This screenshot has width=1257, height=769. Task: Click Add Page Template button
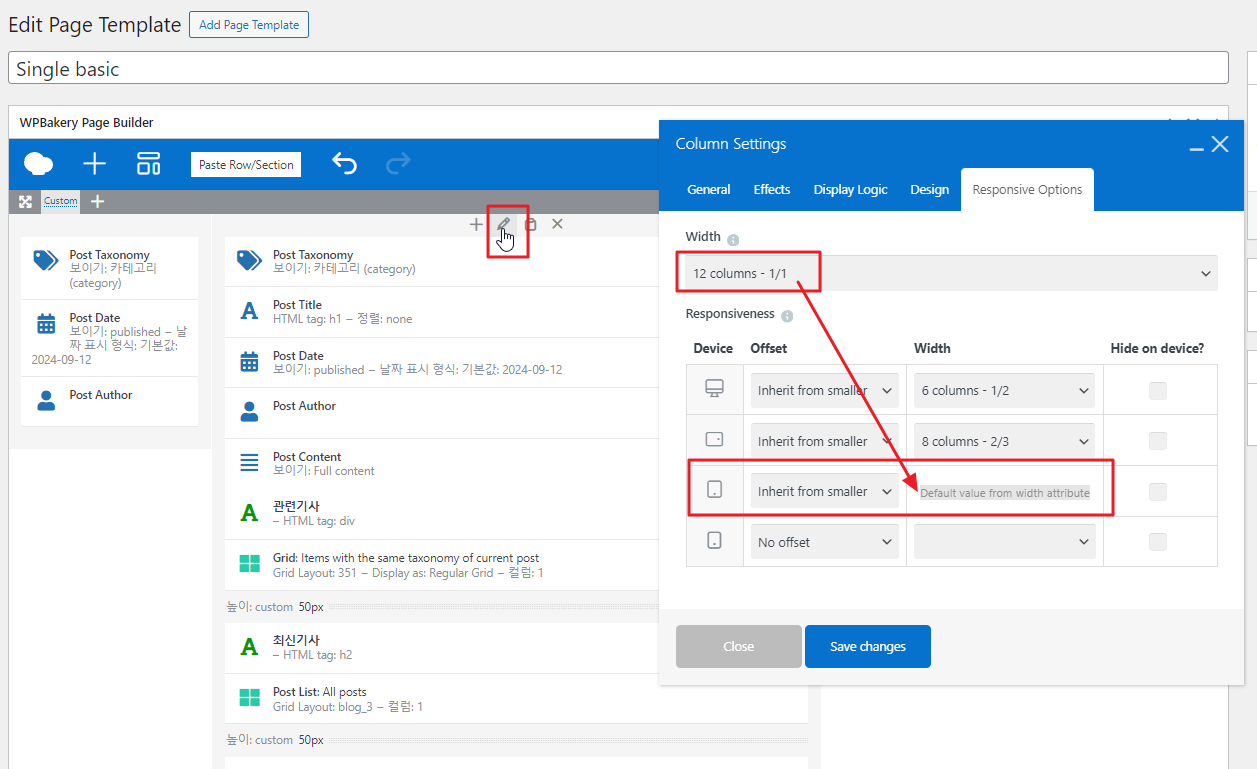tap(249, 25)
